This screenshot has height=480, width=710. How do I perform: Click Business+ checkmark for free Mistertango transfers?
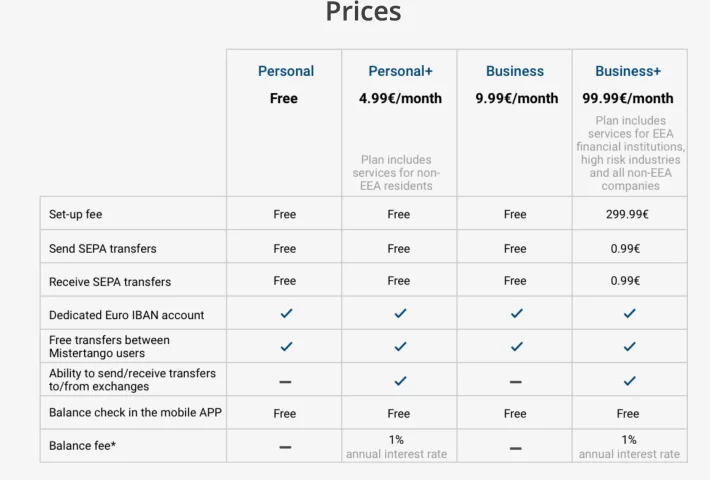click(x=629, y=347)
